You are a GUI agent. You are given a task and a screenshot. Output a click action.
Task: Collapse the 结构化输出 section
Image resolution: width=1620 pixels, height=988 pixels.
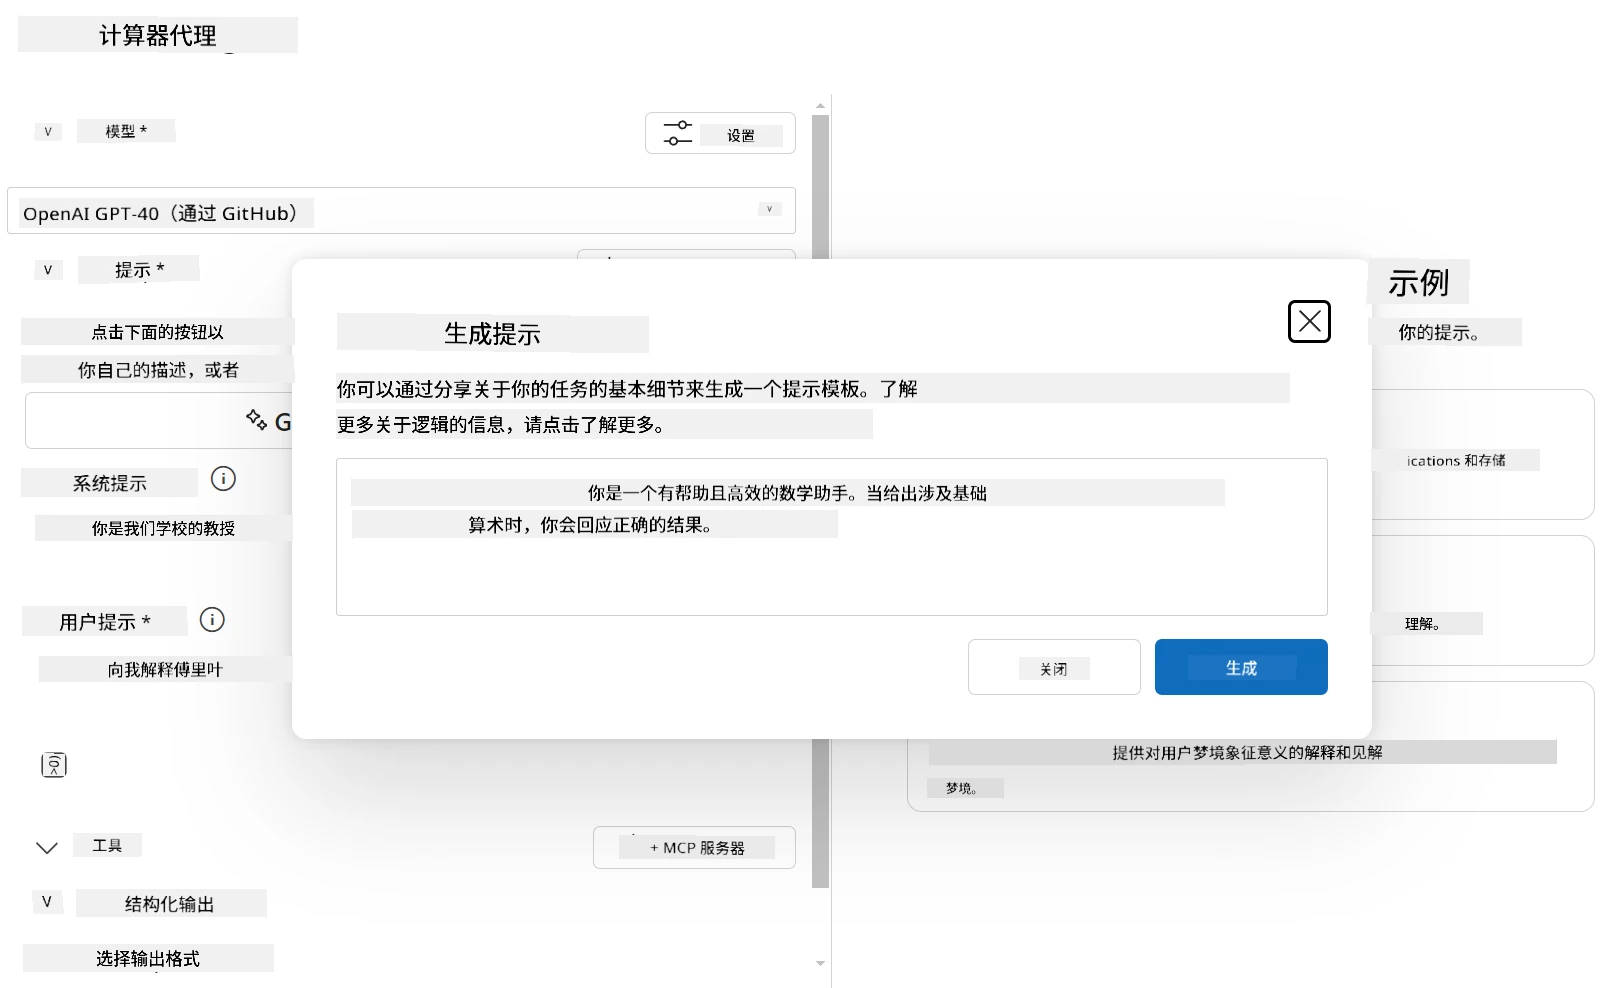47,902
